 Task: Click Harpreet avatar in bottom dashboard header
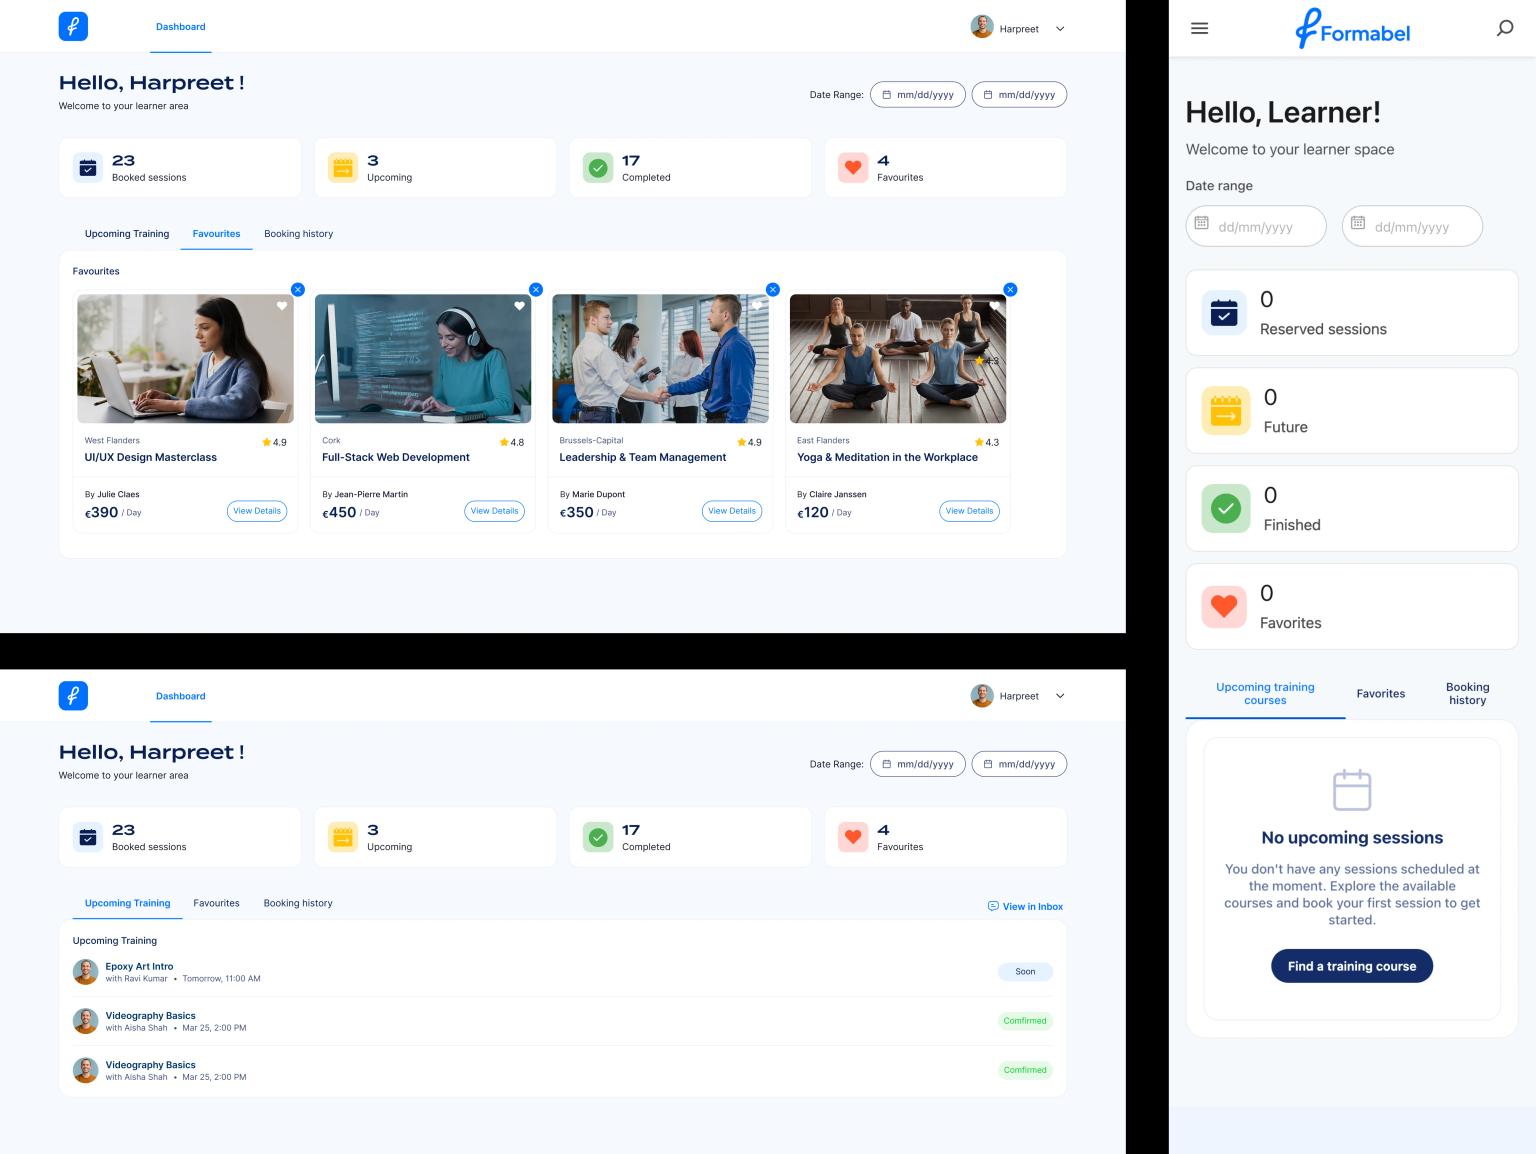click(x=982, y=696)
